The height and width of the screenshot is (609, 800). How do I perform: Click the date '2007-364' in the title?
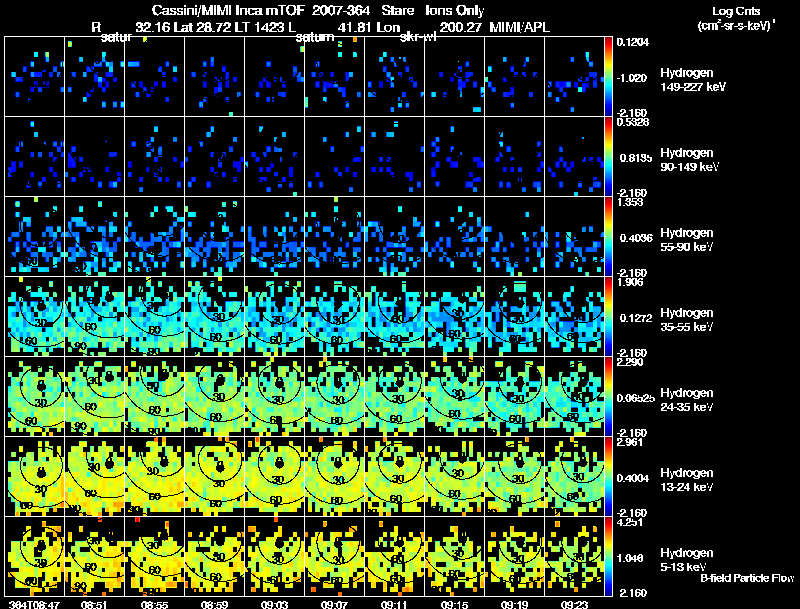click(x=341, y=10)
